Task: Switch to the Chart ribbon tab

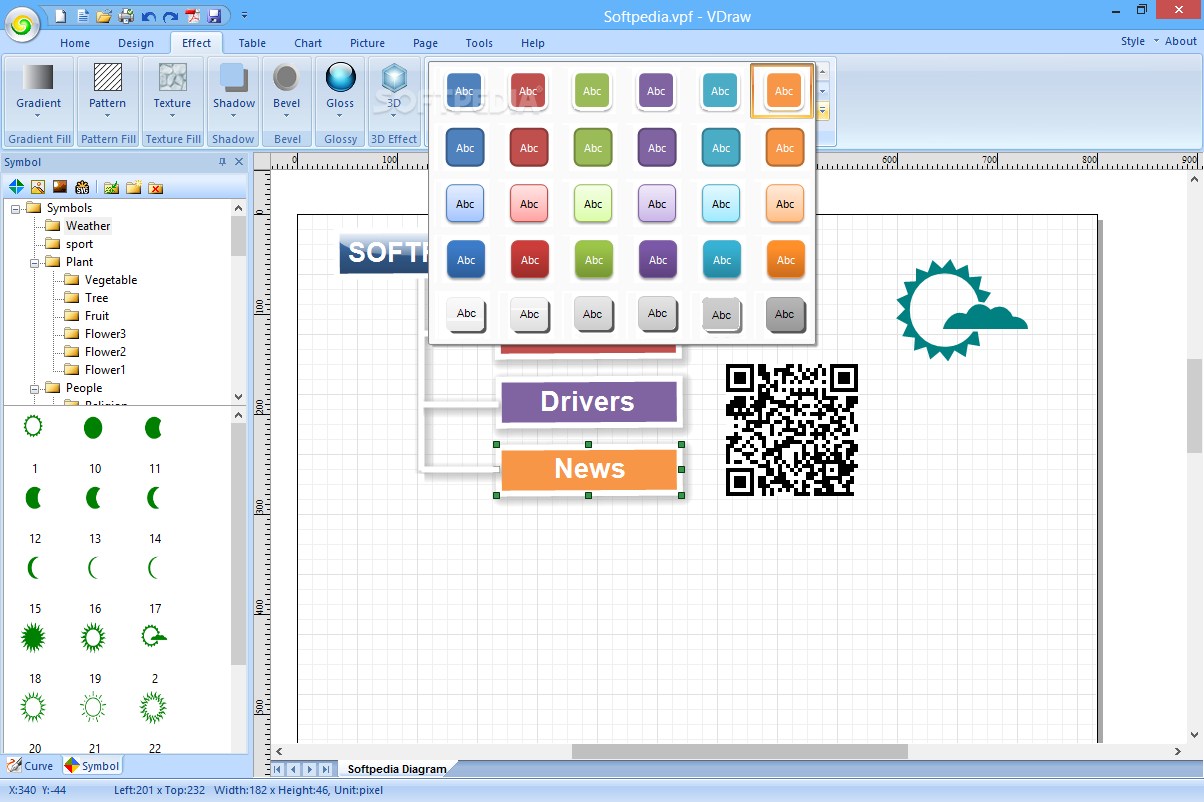Action: (x=308, y=43)
